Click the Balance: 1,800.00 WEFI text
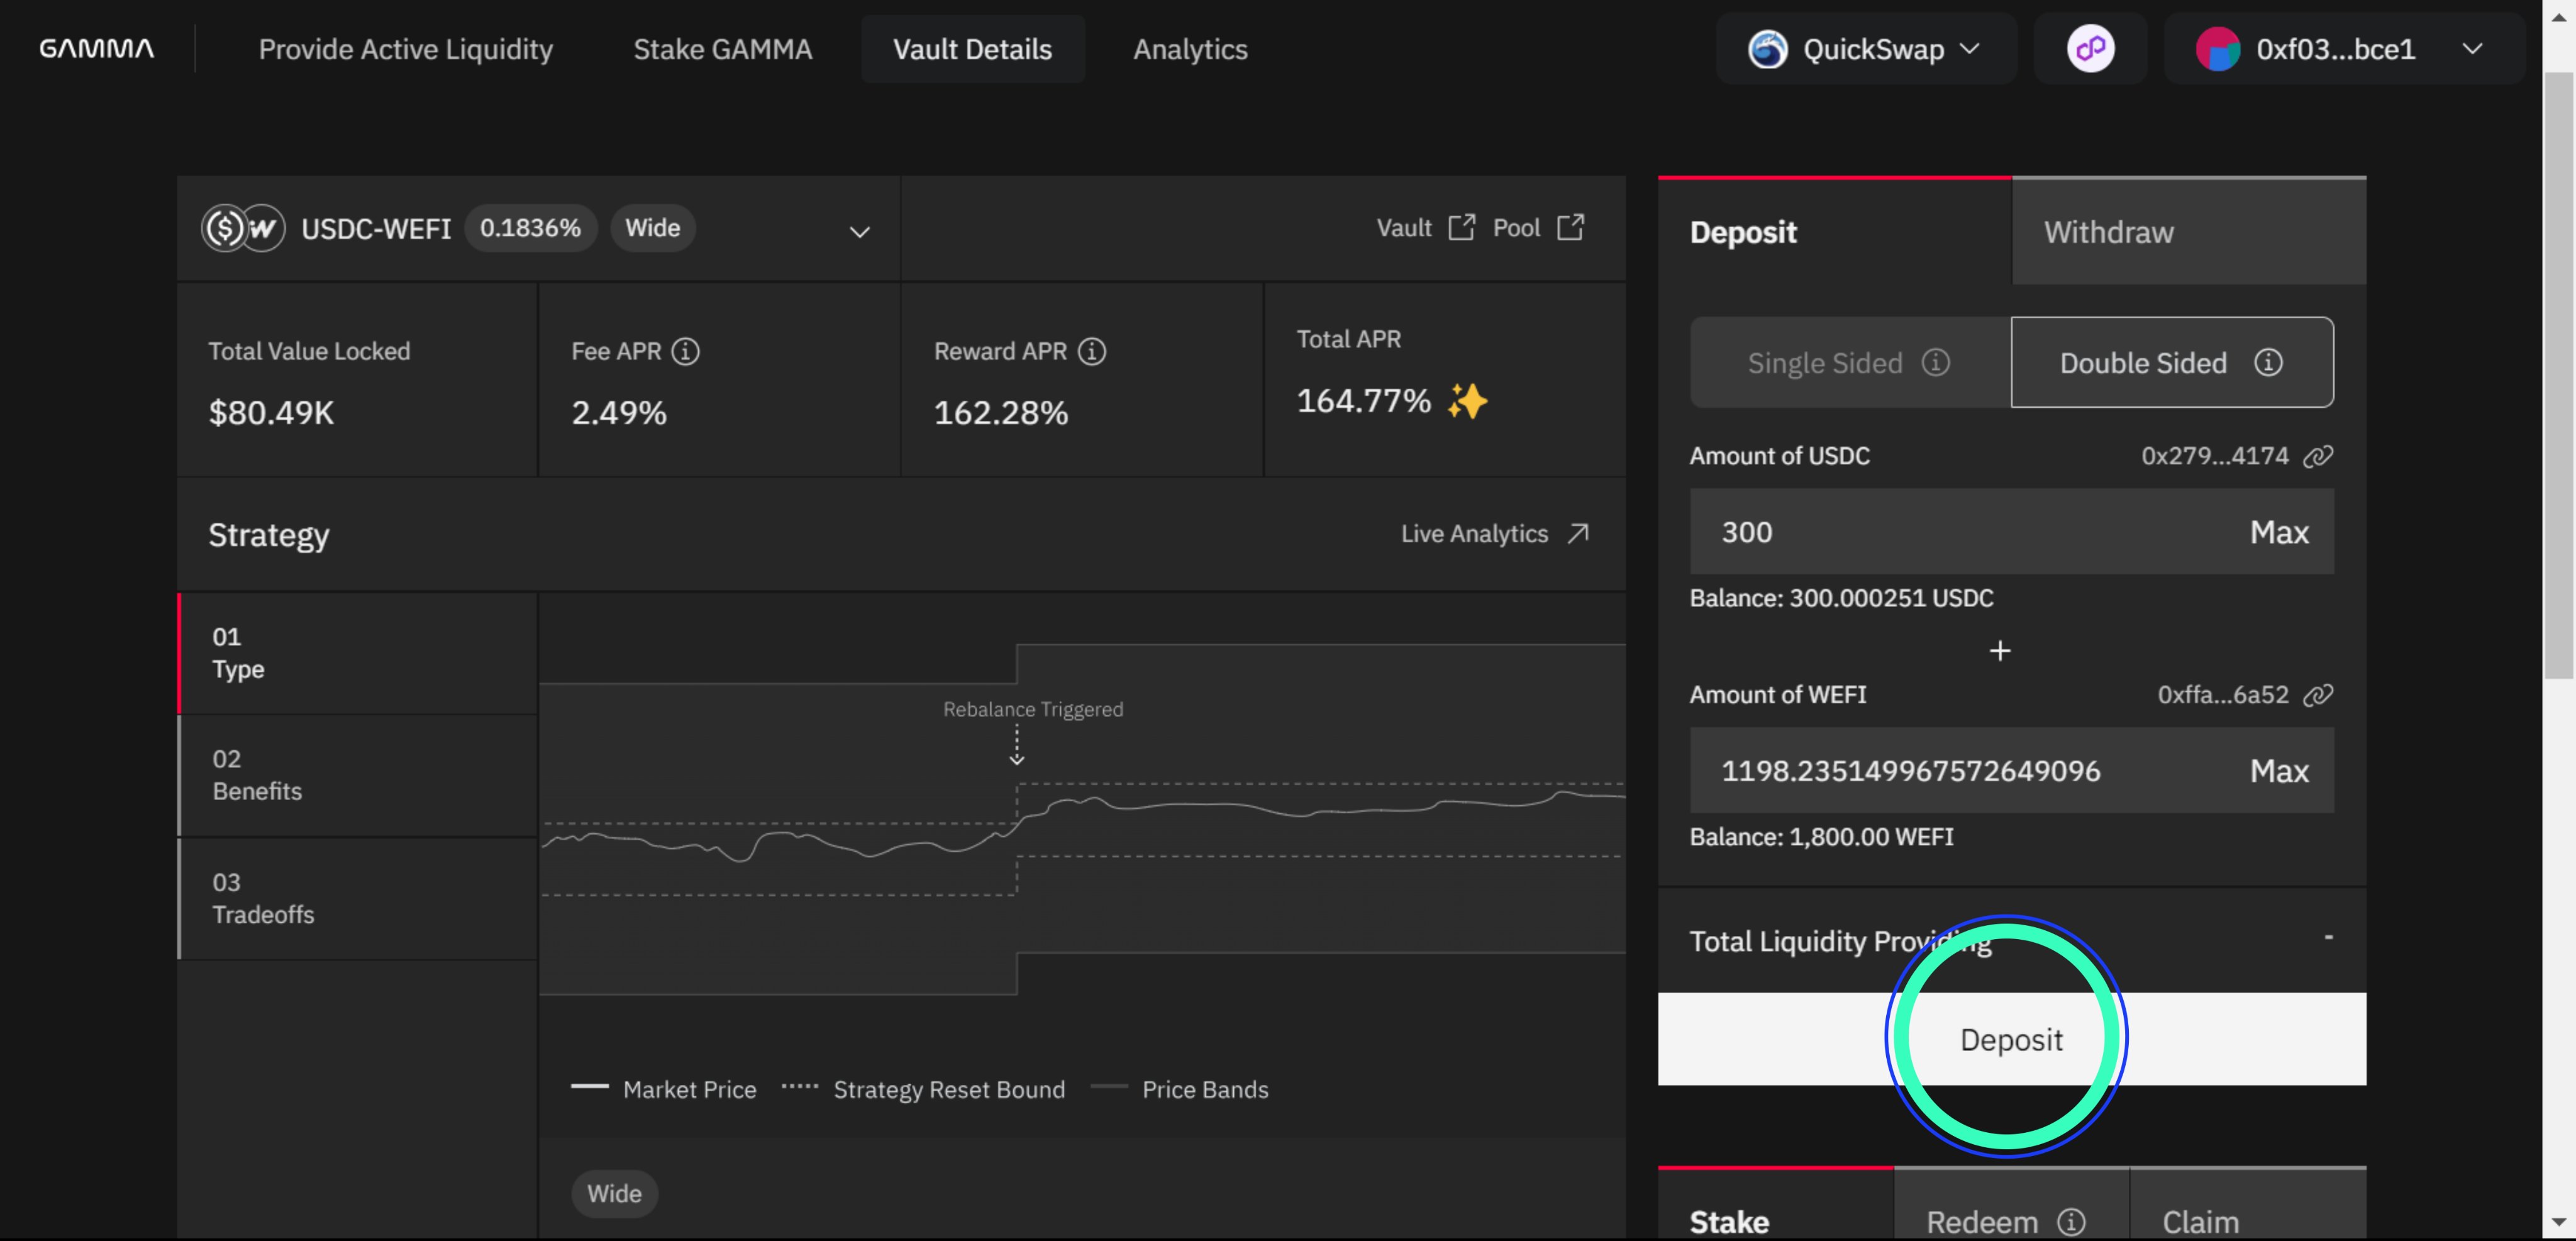 coord(1821,837)
